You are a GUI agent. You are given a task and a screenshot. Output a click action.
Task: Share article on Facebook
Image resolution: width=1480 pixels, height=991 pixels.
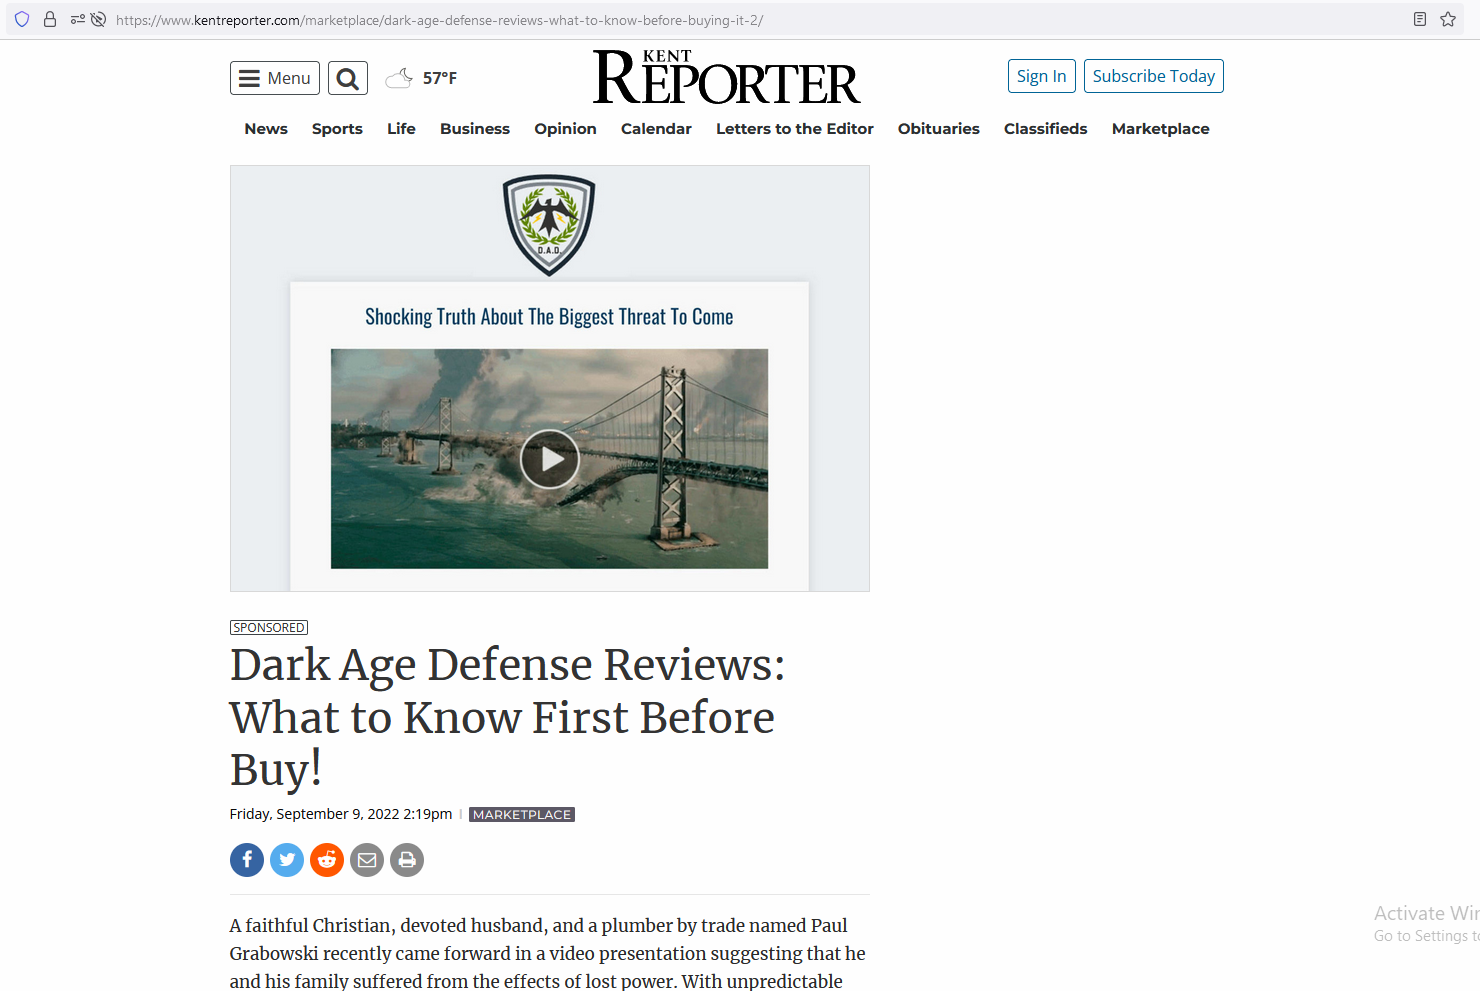(247, 860)
